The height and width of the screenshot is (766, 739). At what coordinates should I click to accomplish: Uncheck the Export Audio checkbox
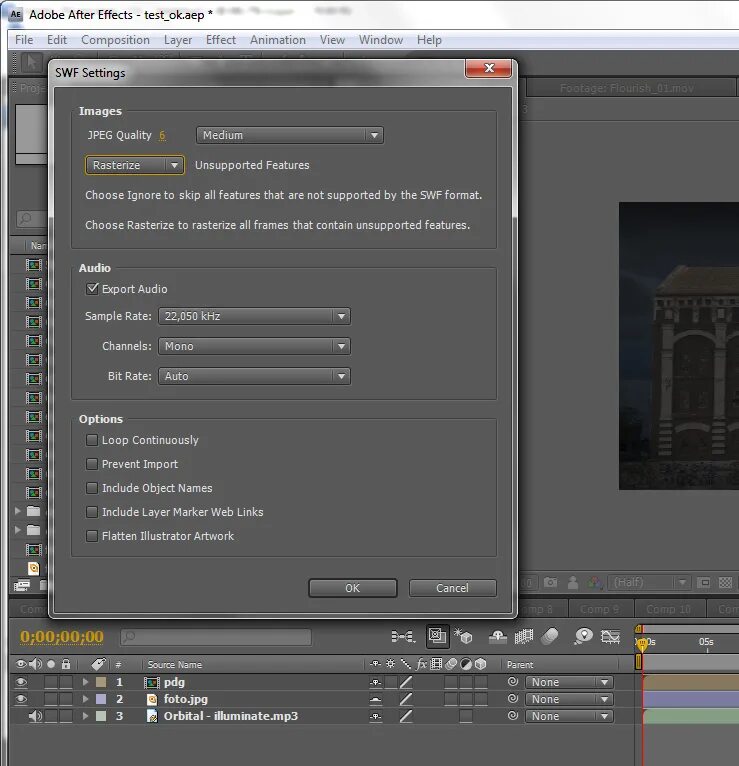pos(93,289)
